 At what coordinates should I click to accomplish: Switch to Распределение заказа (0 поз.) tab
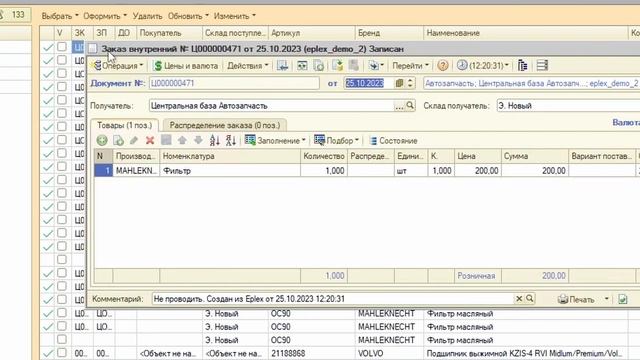point(224,125)
